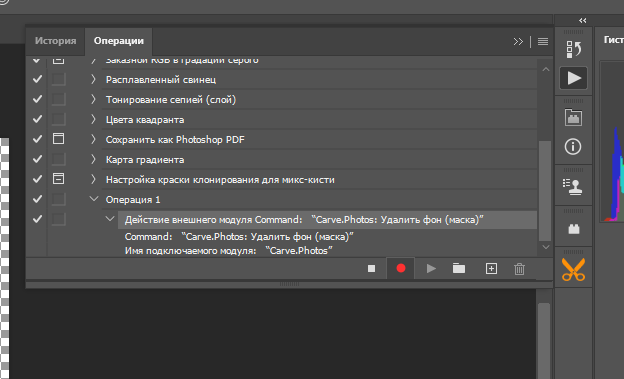The width and height of the screenshot is (624, 379).
Task: Toggle checkmark for Карта градиента
Action: click(x=37, y=159)
